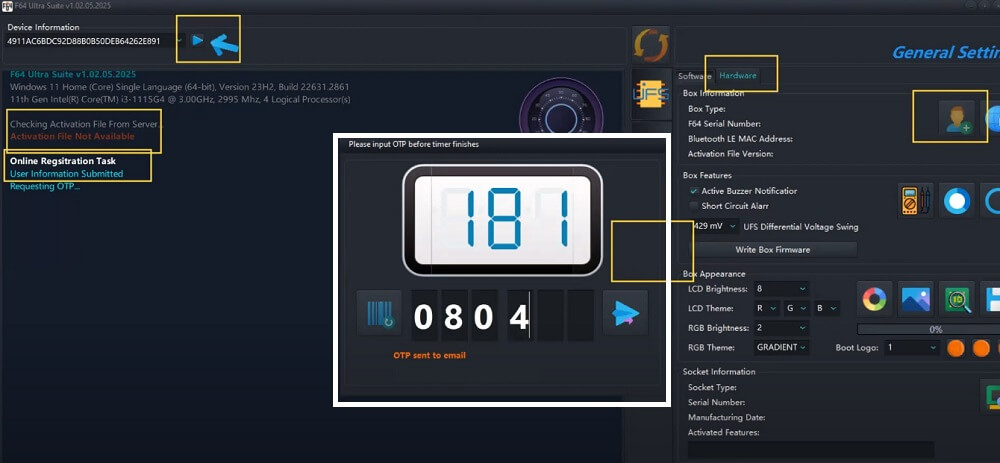Open the LCD Theme G dropdown
The height and width of the screenshot is (463, 1000).
[797, 309]
